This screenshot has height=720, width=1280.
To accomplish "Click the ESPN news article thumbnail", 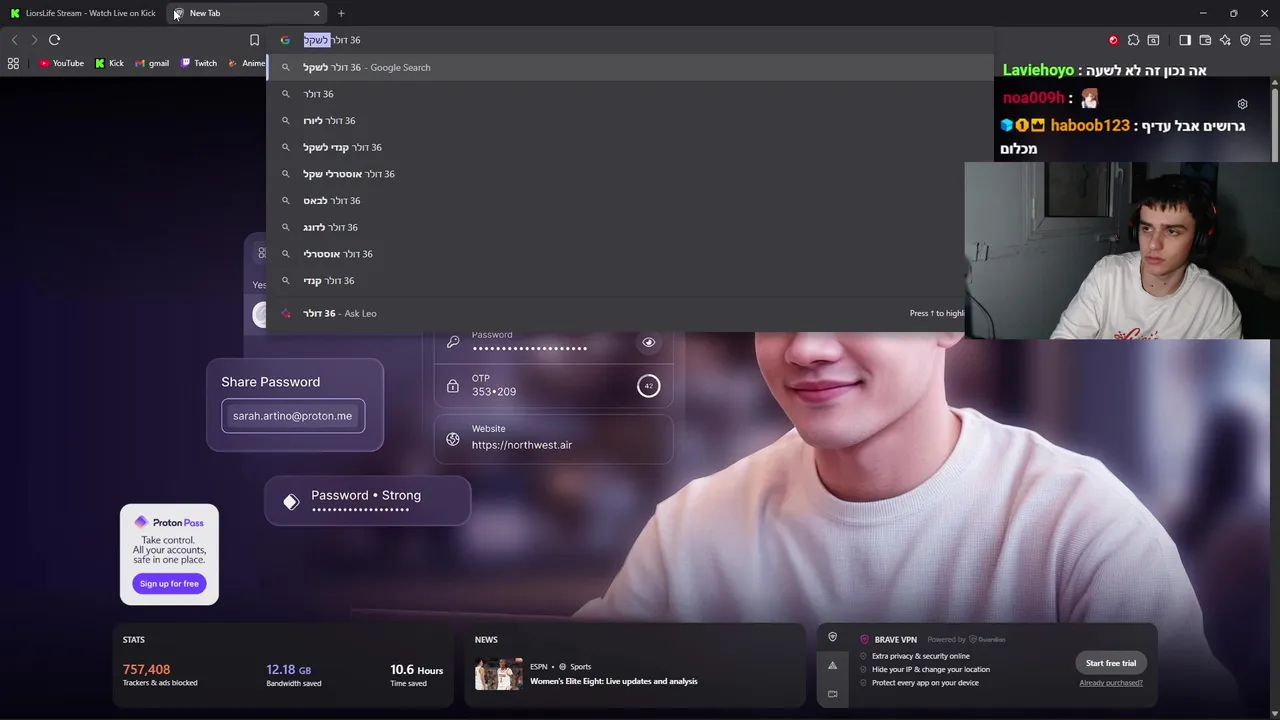I will tap(499, 673).
